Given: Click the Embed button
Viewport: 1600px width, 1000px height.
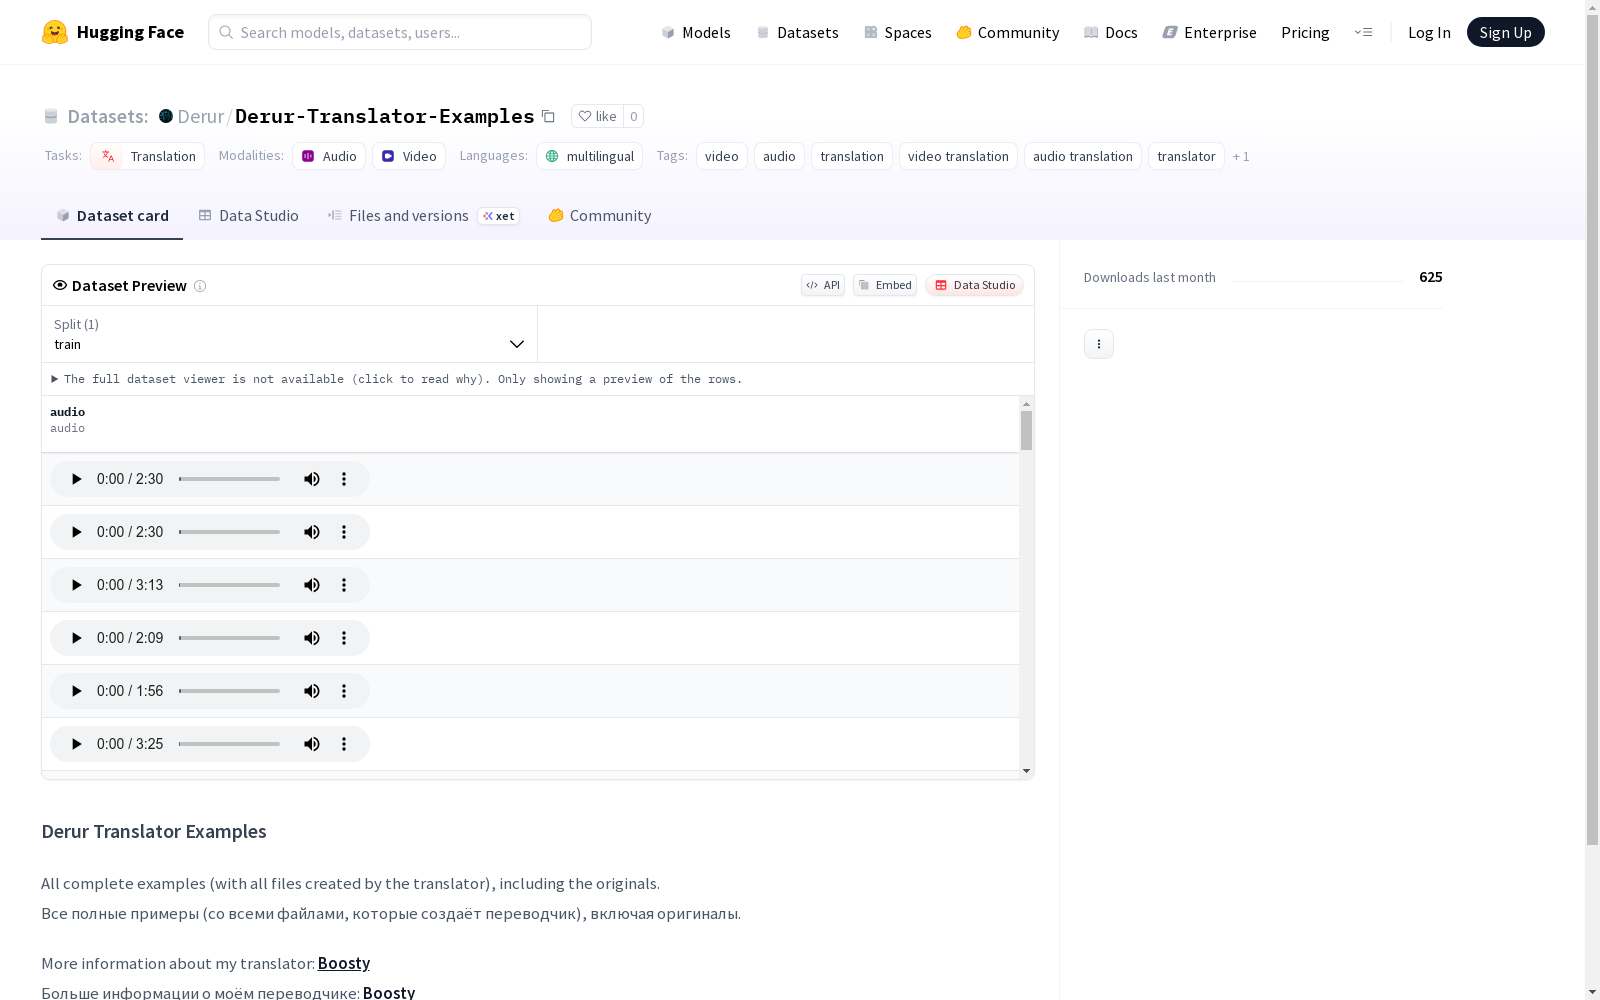Looking at the screenshot, I should (885, 285).
